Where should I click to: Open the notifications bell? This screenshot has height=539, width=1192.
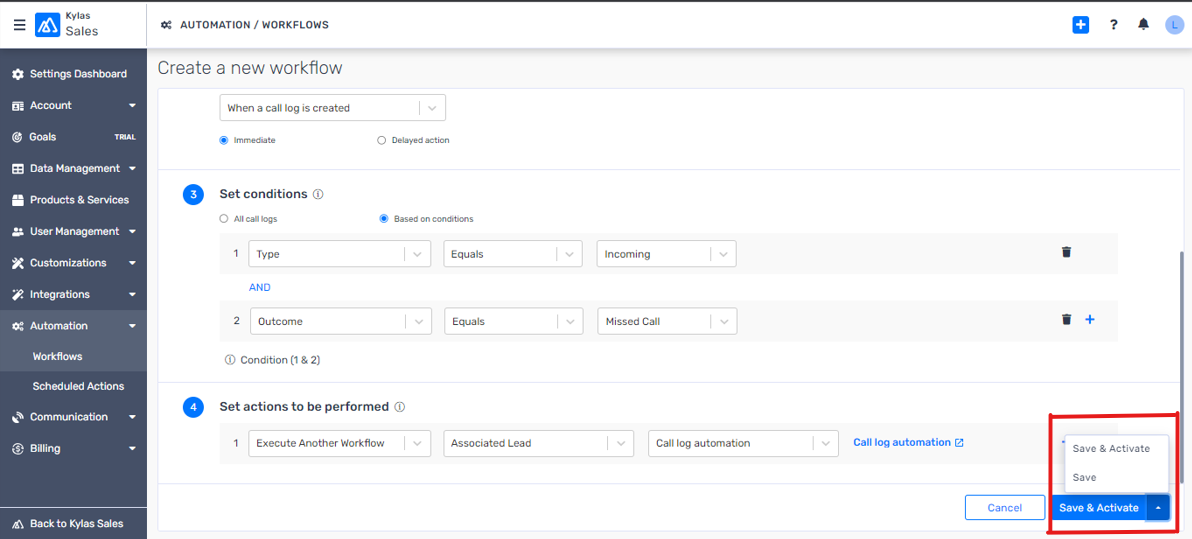[x=1143, y=25]
